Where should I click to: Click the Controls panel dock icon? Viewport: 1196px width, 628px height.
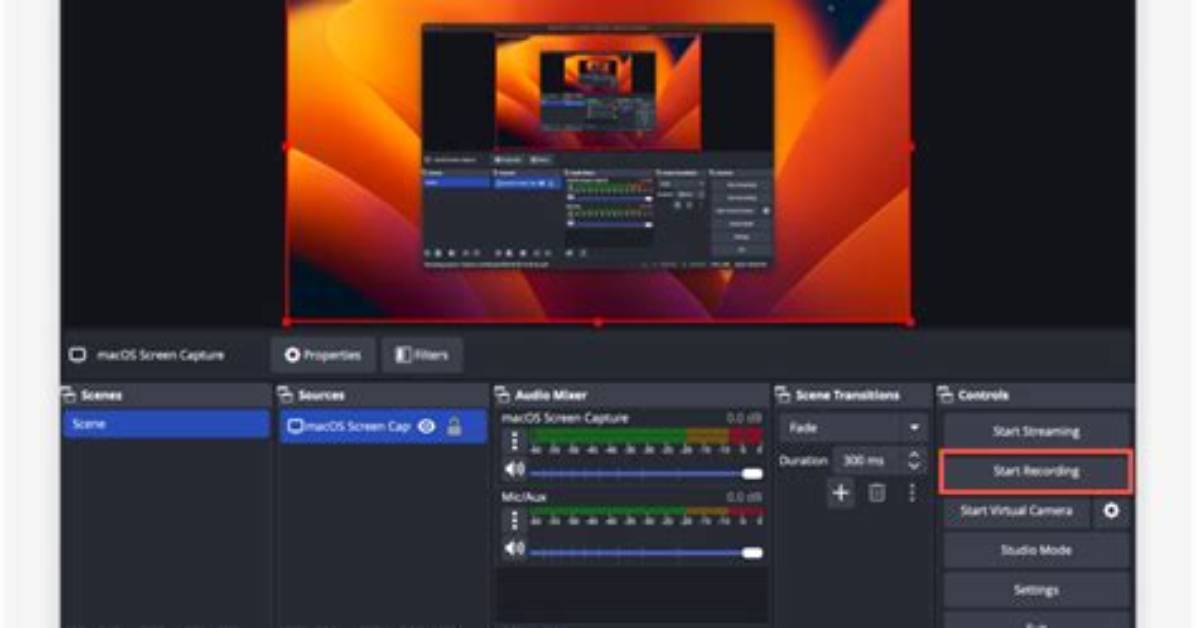click(946, 395)
